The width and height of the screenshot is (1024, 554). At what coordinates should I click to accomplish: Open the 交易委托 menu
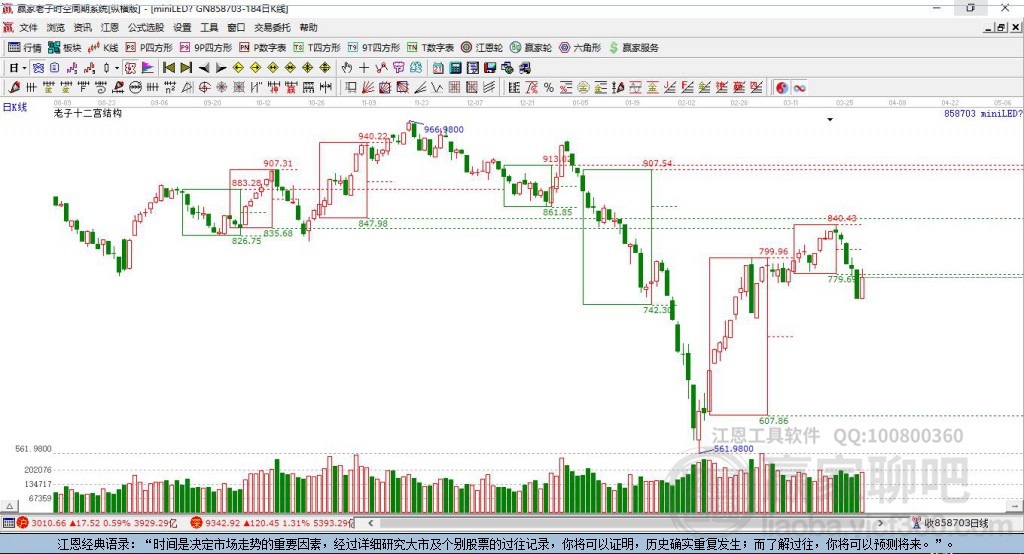pyautogui.click(x=272, y=27)
